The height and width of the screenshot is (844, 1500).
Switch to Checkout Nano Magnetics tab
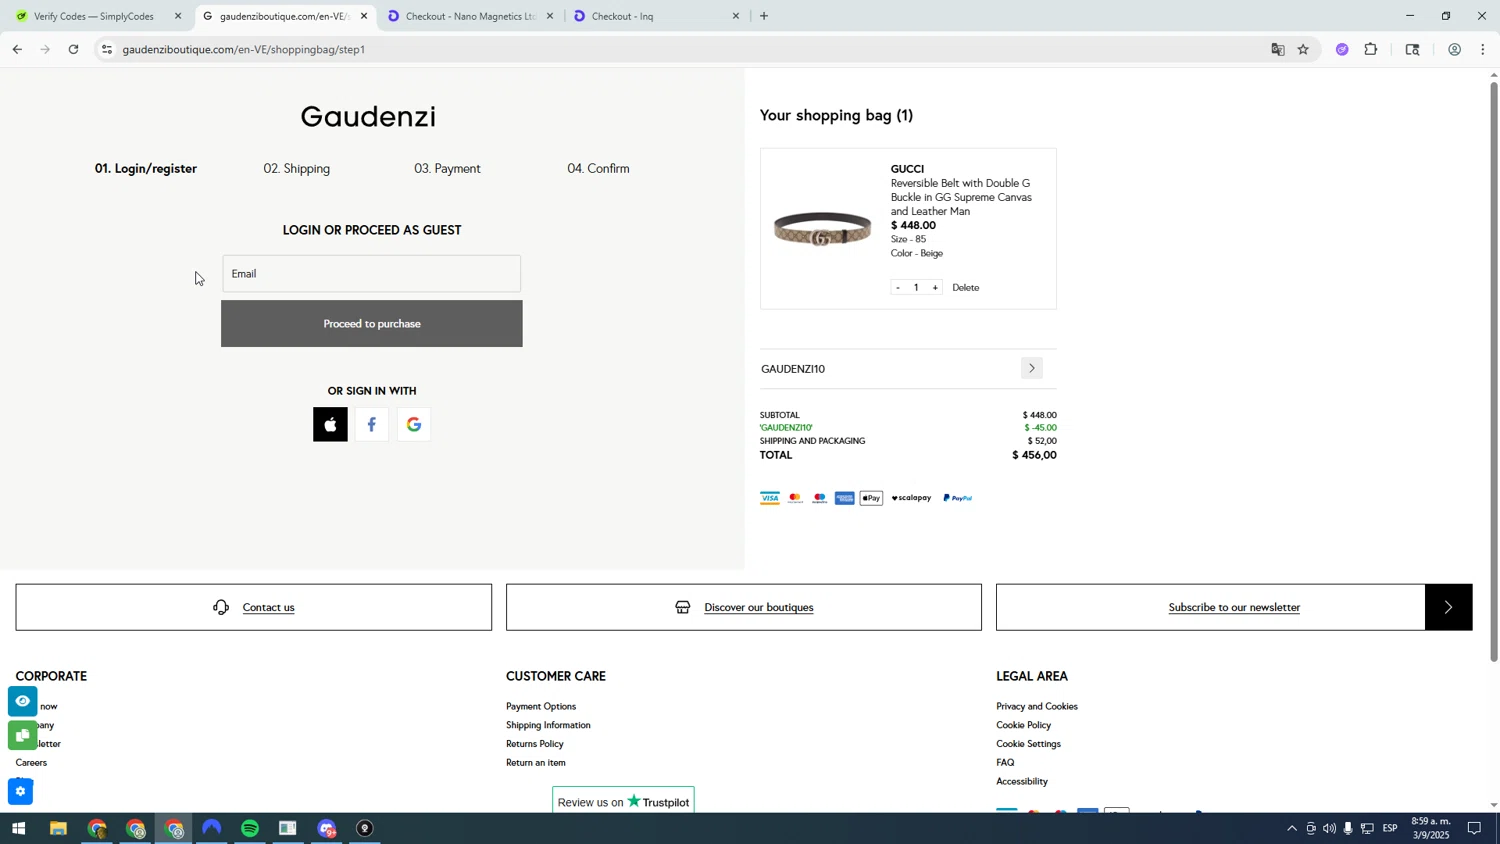[x=470, y=16]
